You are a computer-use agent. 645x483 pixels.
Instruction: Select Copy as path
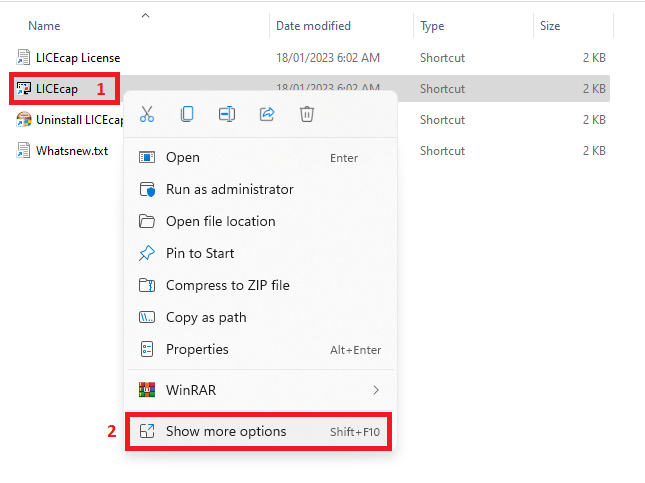pos(261,317)
